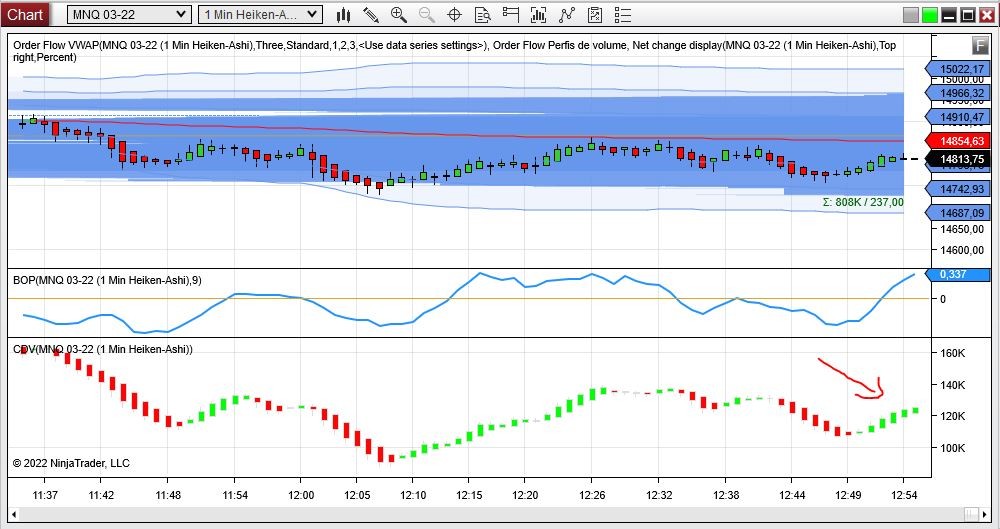Click the 12:54 time axis label
The image size is (1000, 529).
pos(903,495)
